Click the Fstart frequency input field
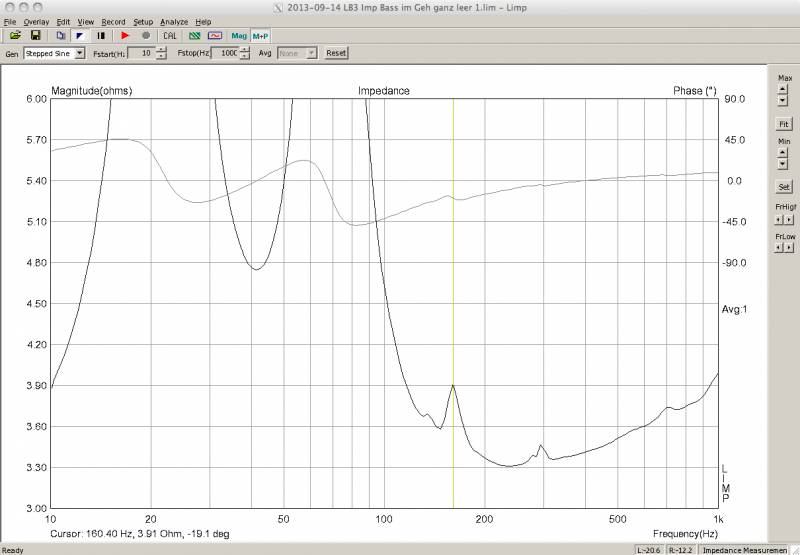The height and width of the screenshot is (555, 800). pos(141,53)
